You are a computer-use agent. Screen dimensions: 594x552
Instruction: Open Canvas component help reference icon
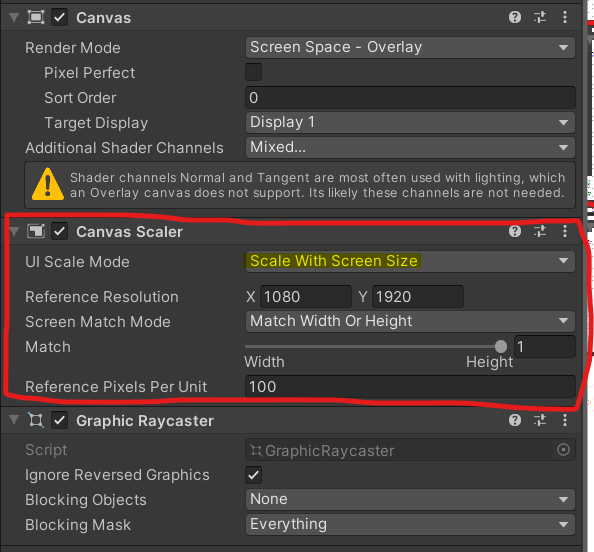pos(514,17)
